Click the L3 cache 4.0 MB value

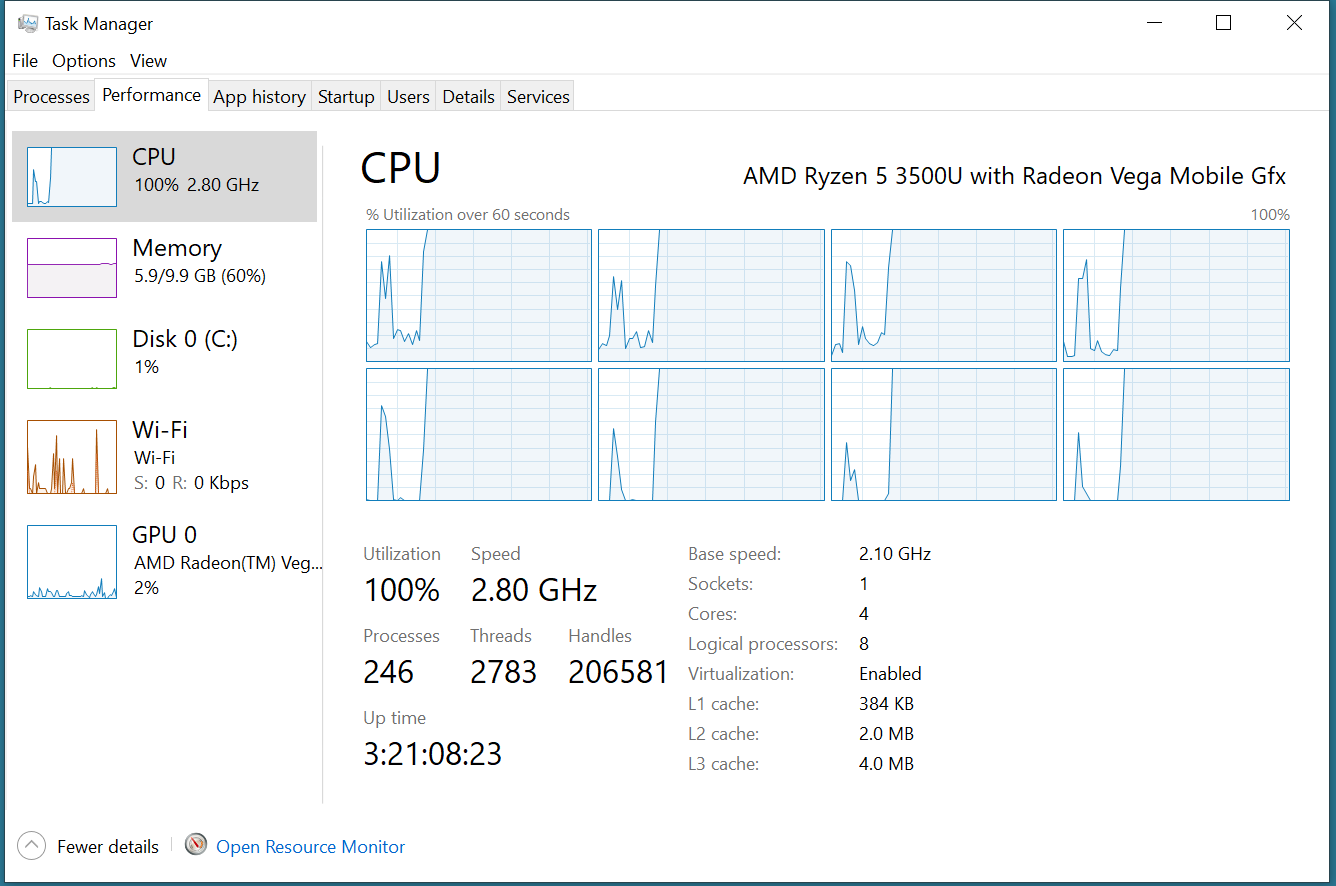click(886, 764)
